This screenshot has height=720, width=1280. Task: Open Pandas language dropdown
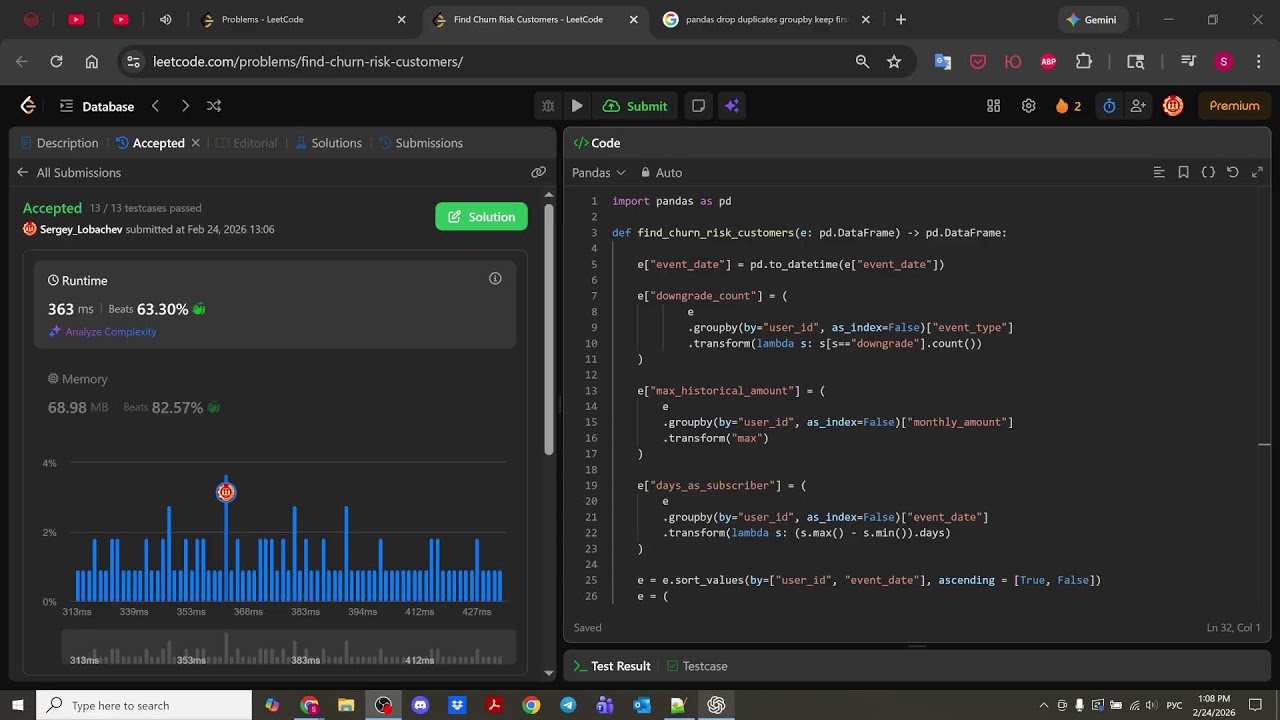click(598, 173)
